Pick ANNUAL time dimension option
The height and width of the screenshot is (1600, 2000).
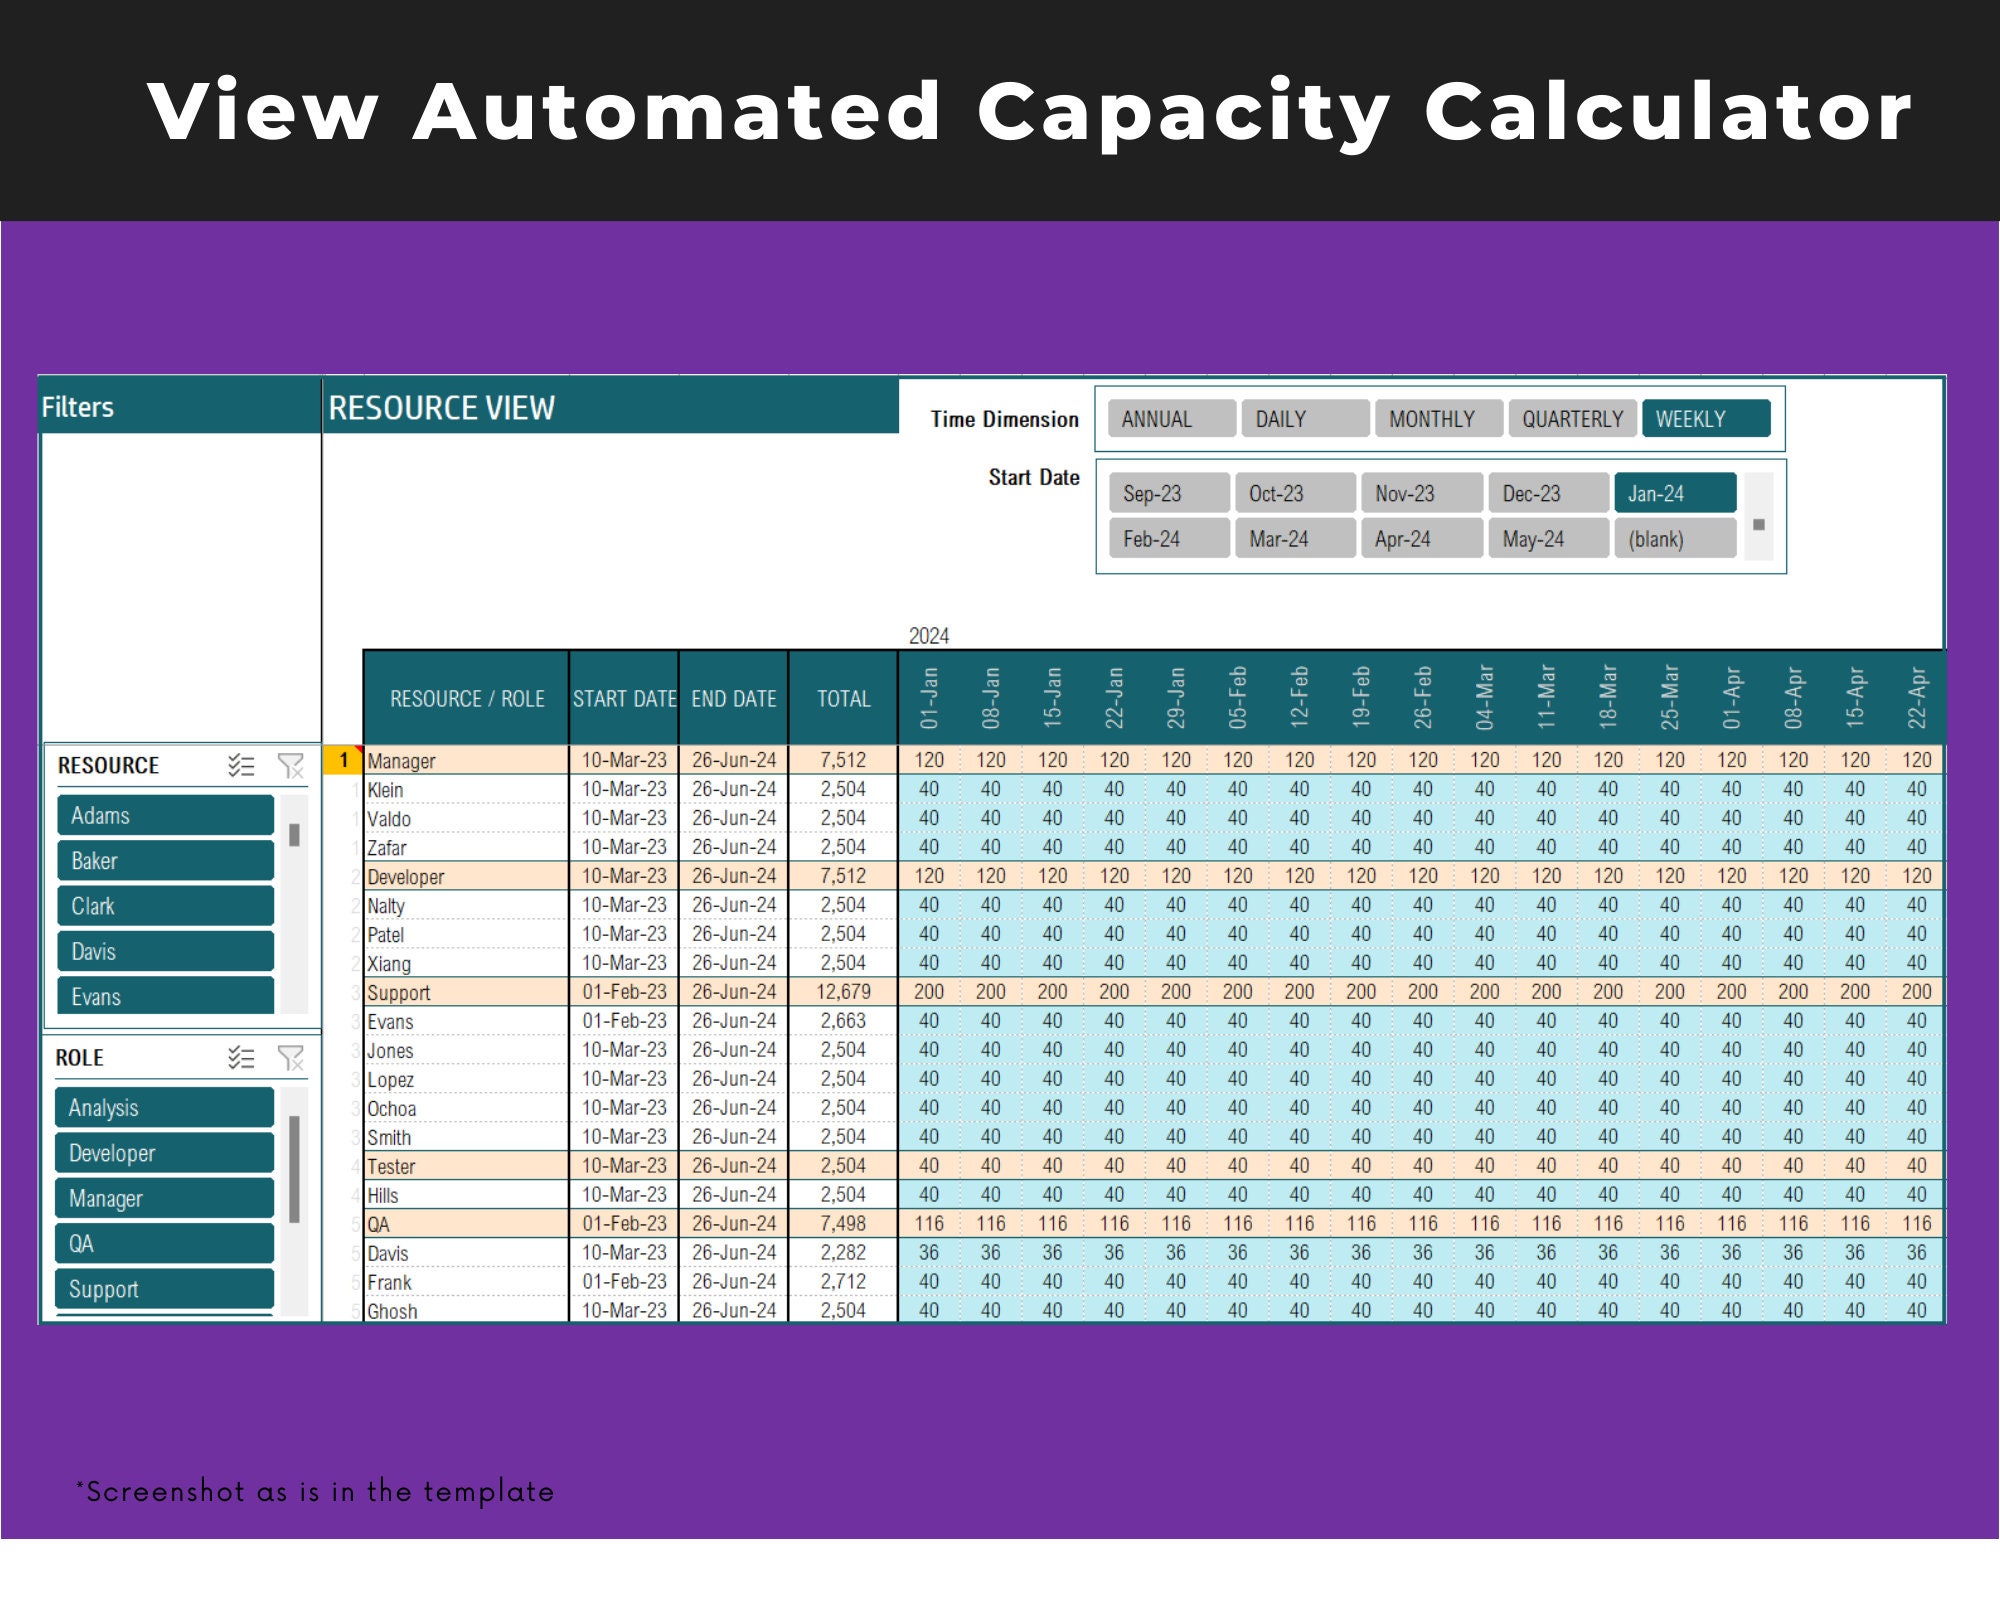click(1172, 419)
